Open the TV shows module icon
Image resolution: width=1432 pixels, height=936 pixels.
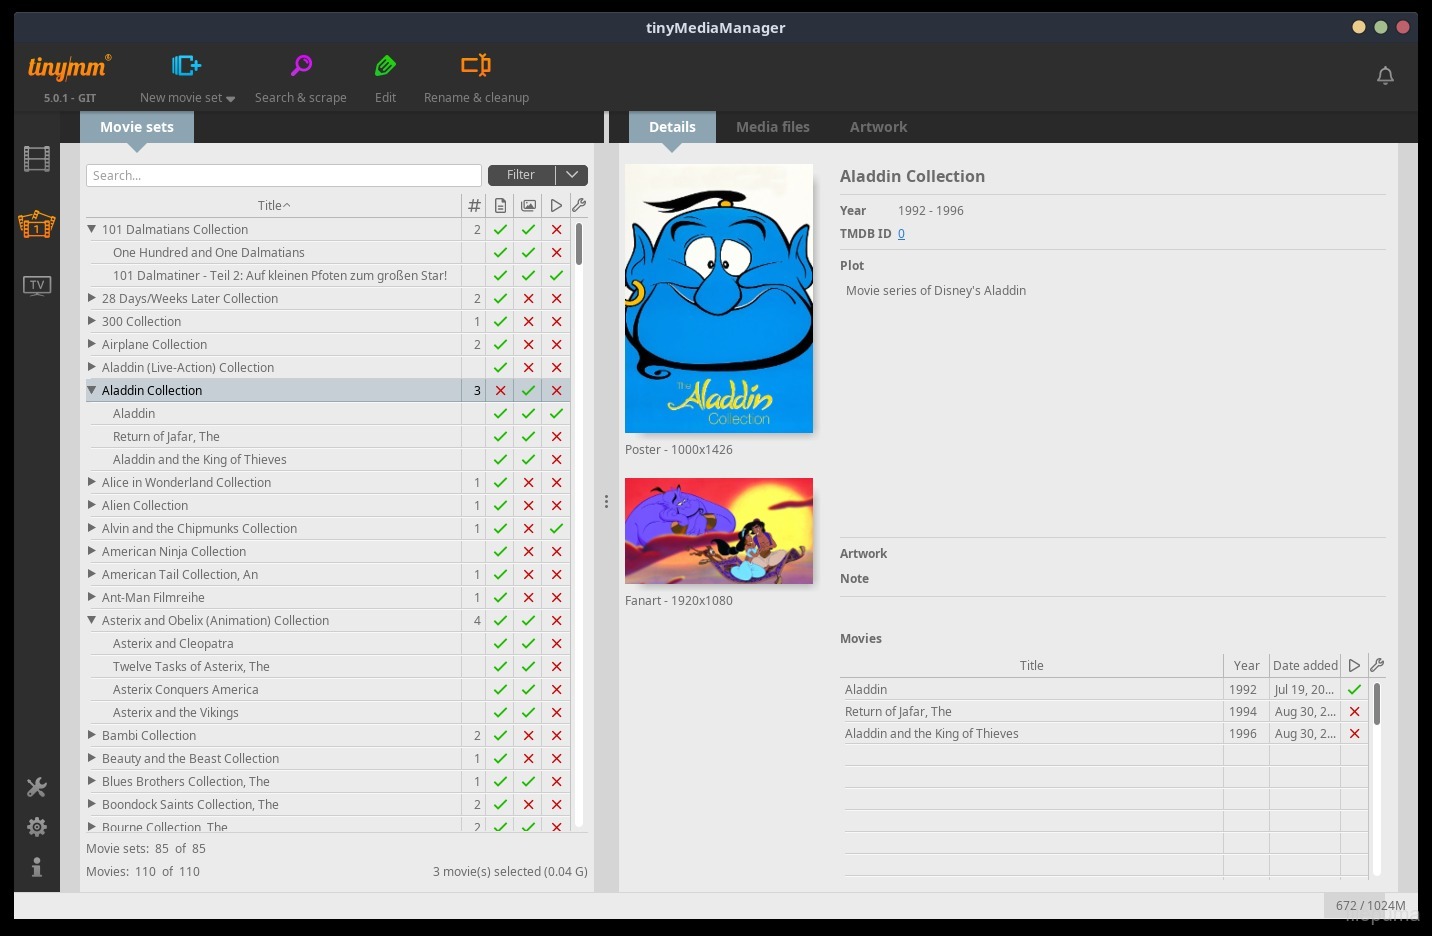[37, 286]
